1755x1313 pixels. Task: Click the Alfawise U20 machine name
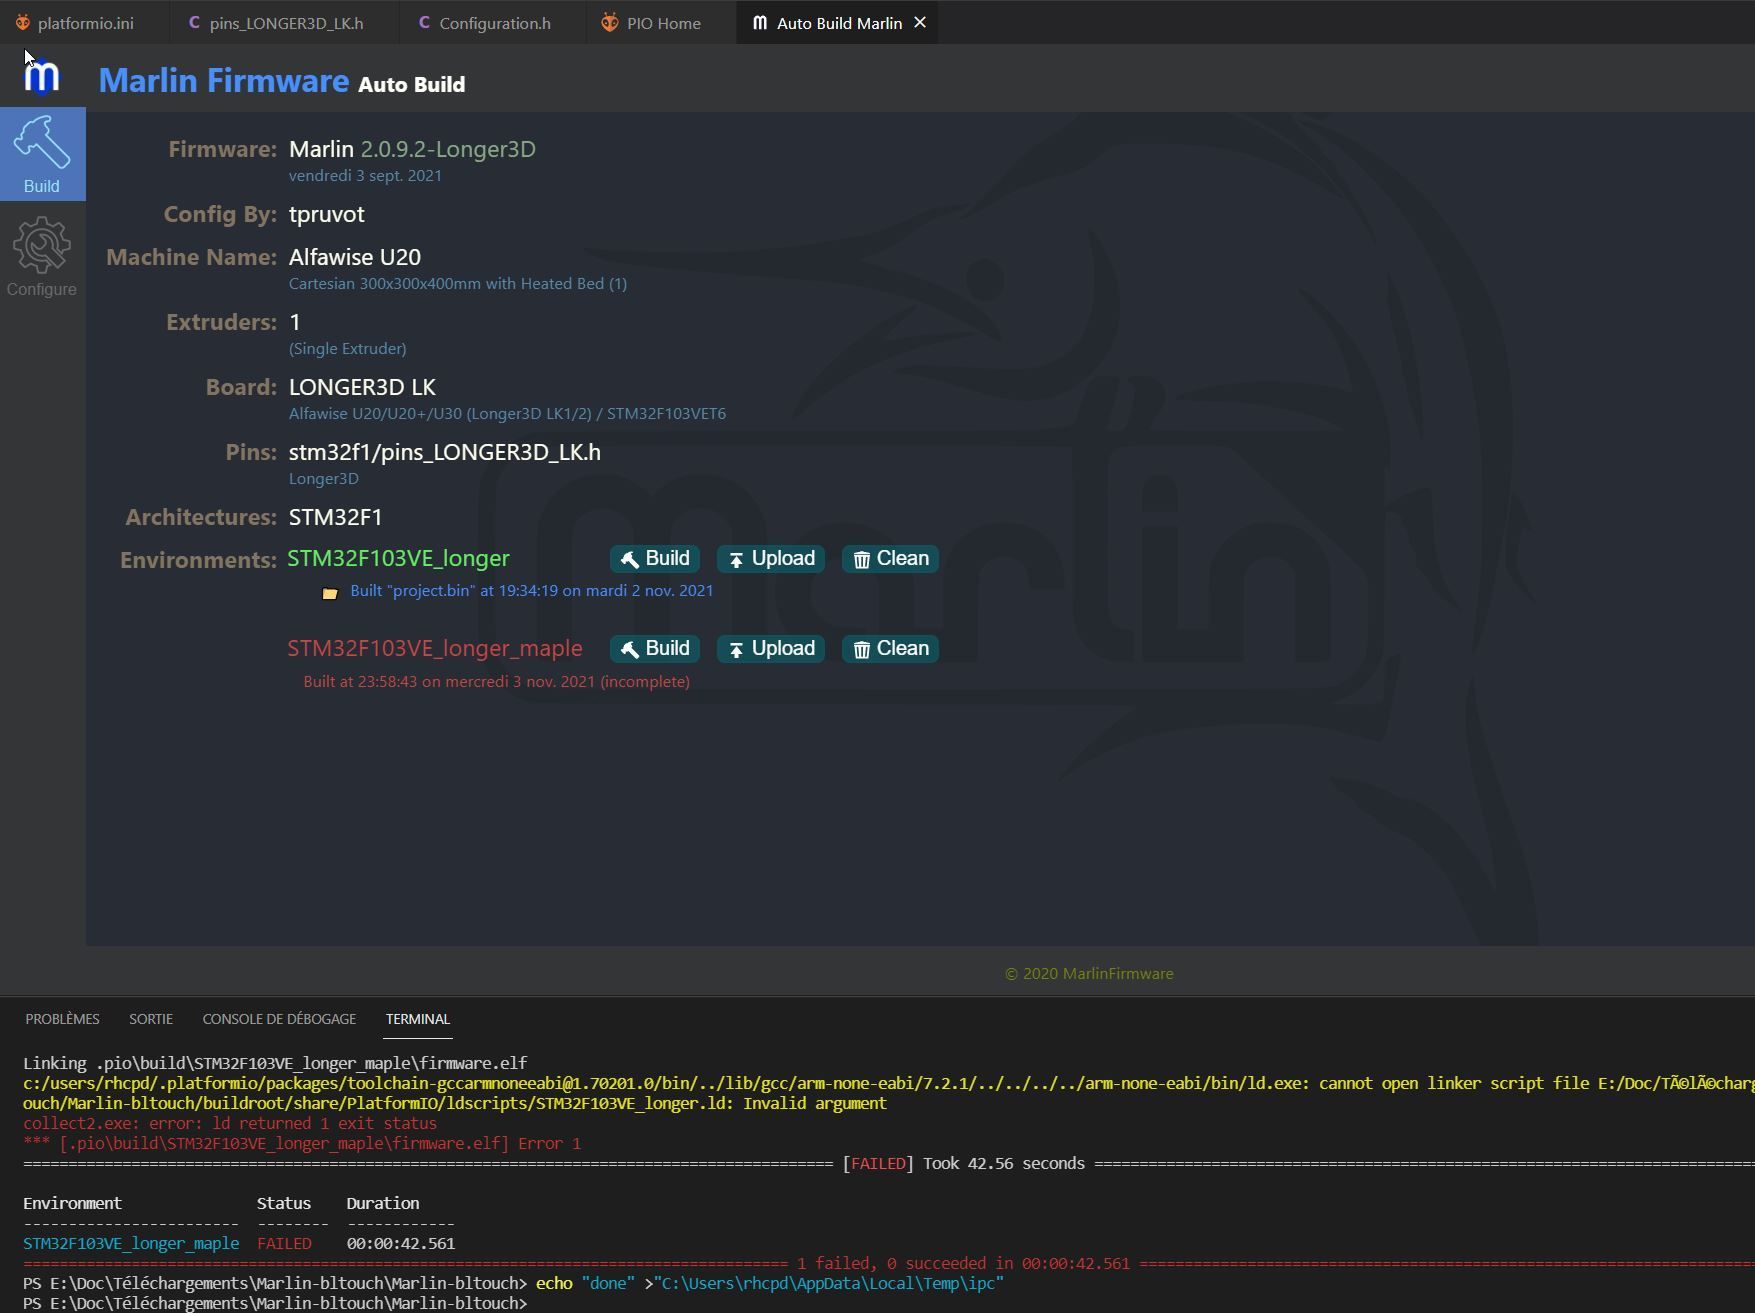(x=355, y=257)
